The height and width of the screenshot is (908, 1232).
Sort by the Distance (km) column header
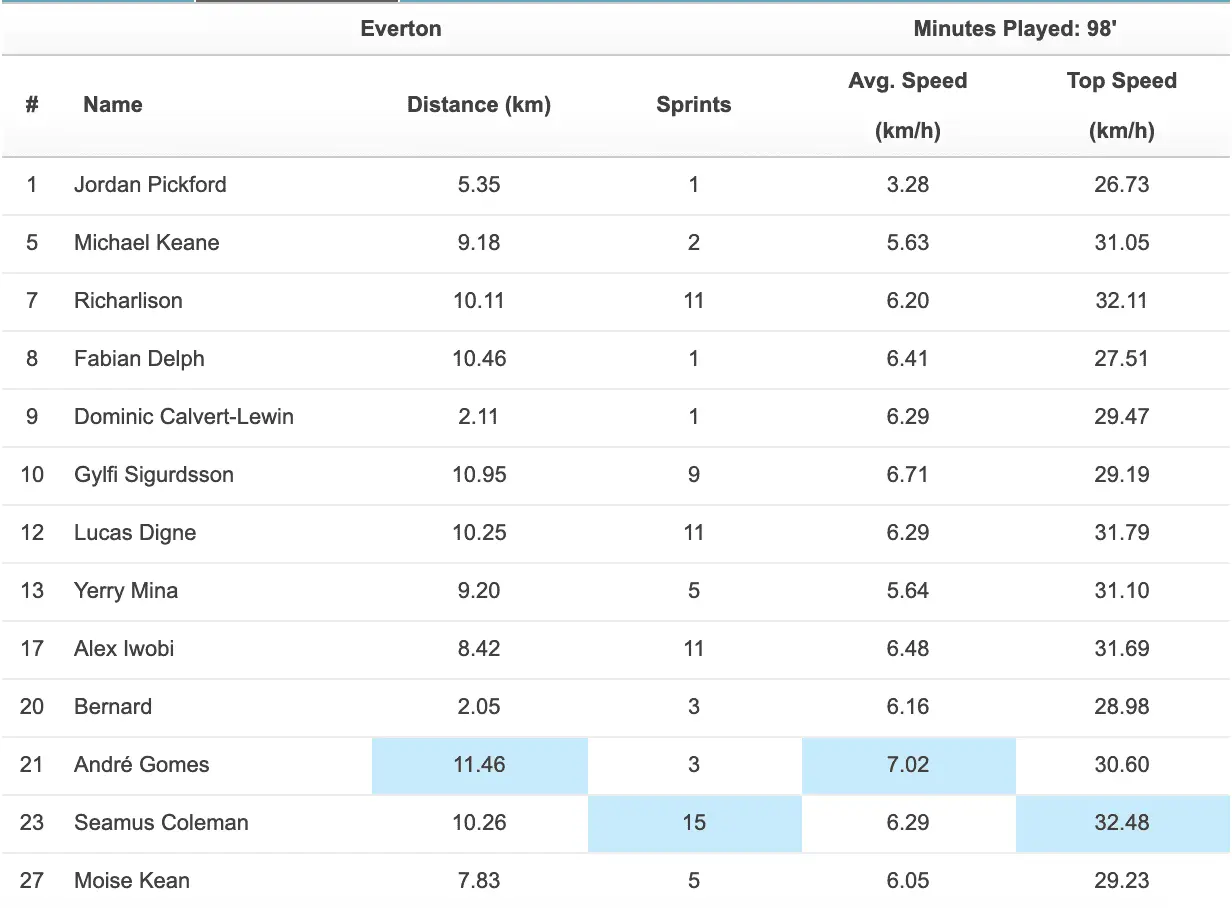479,105
